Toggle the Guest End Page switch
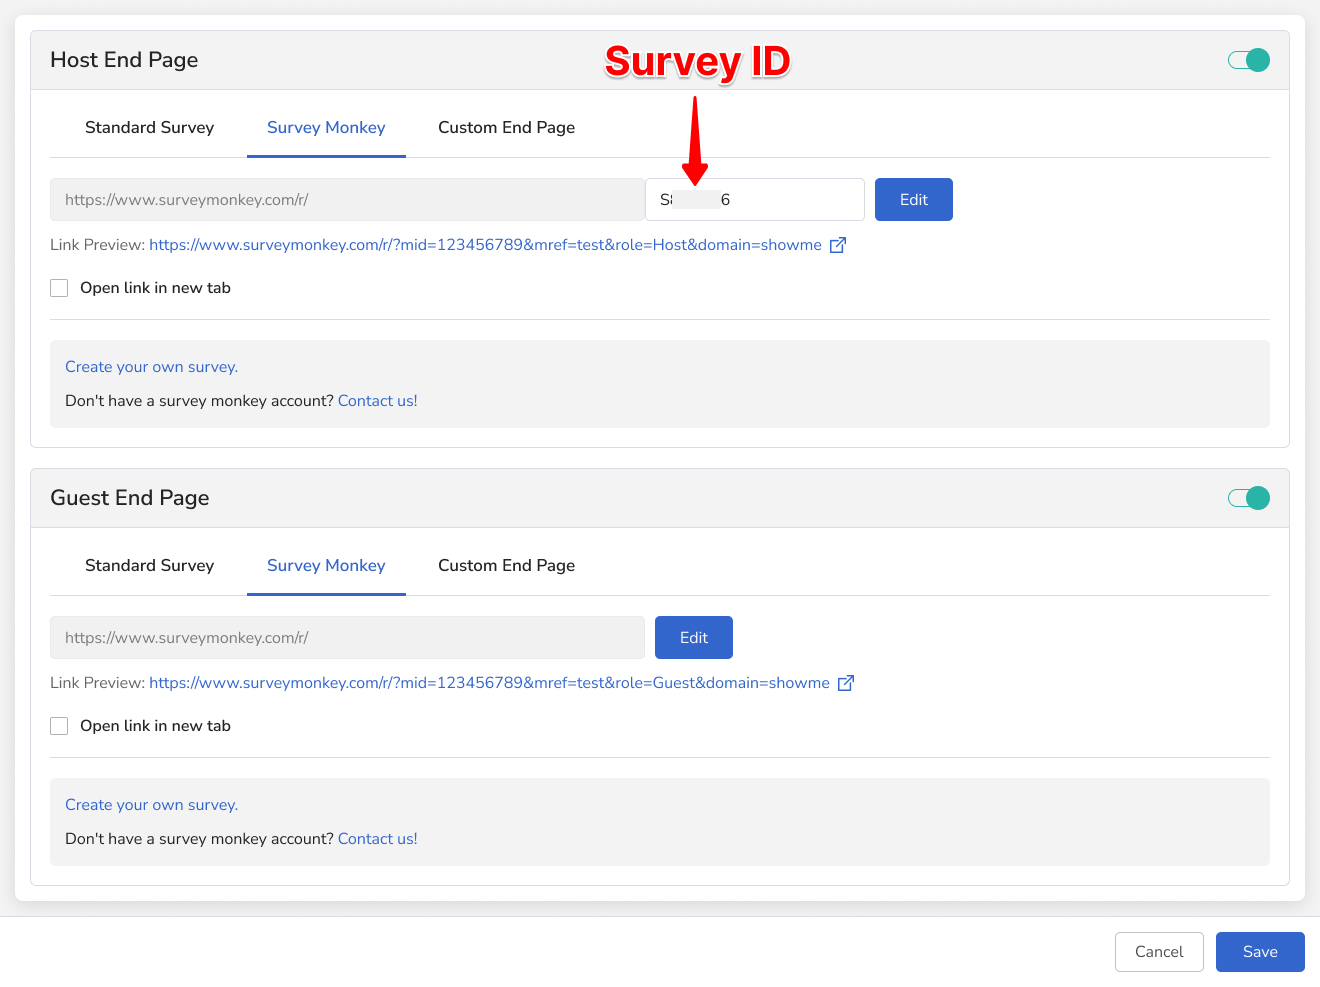Image resolution: width=1320 pixels, height=987 pixels. coord(1249,498)
